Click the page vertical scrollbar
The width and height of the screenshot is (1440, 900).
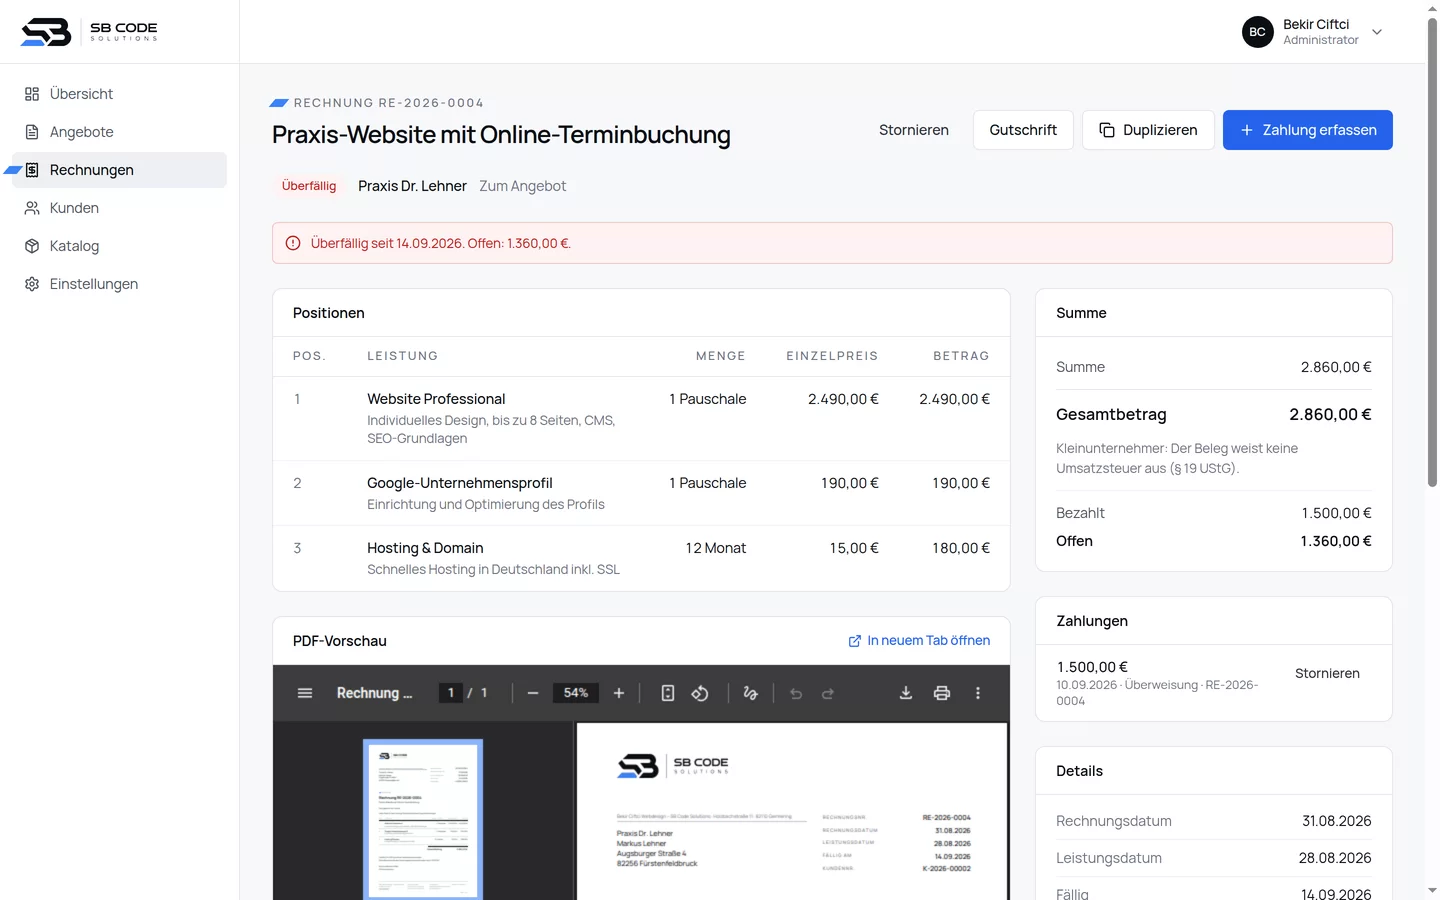[1432, 252]
